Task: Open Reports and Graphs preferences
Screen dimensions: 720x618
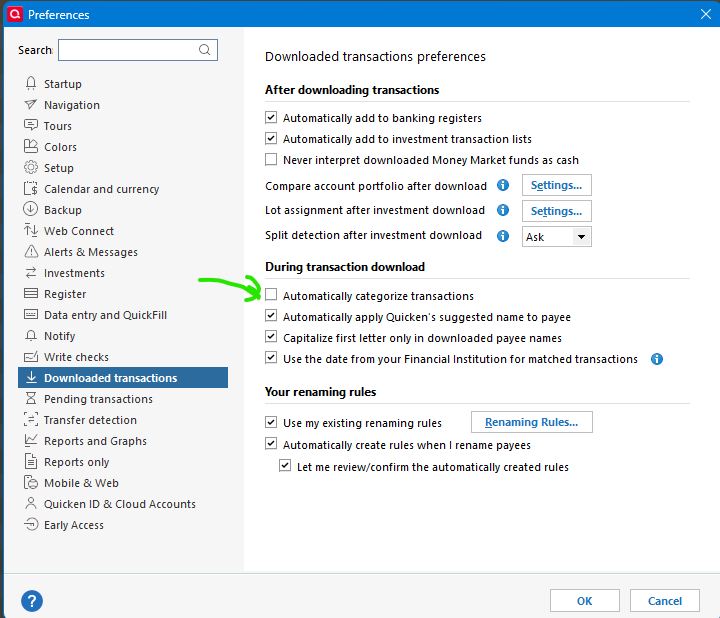Action: (95, 441)
